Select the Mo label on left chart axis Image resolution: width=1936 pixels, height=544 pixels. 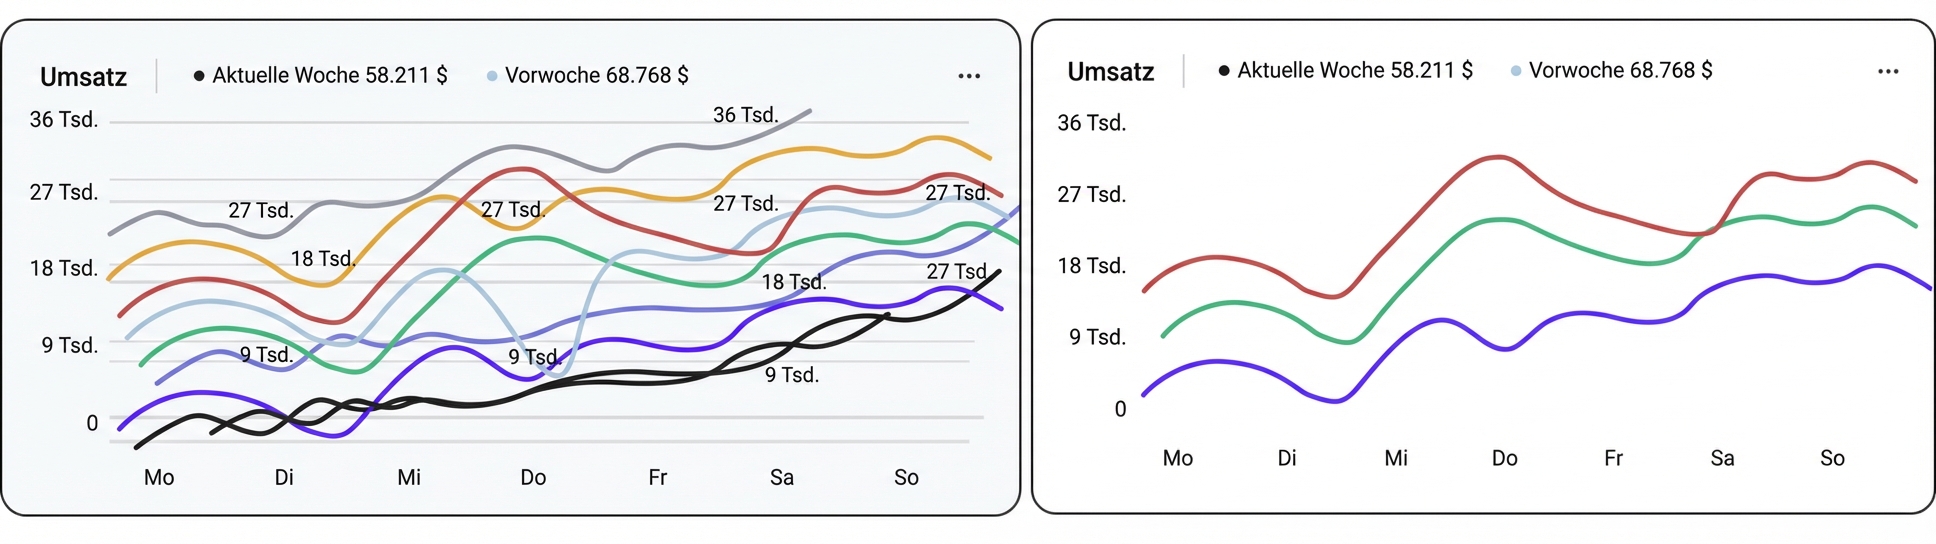[x=159, y=477]
